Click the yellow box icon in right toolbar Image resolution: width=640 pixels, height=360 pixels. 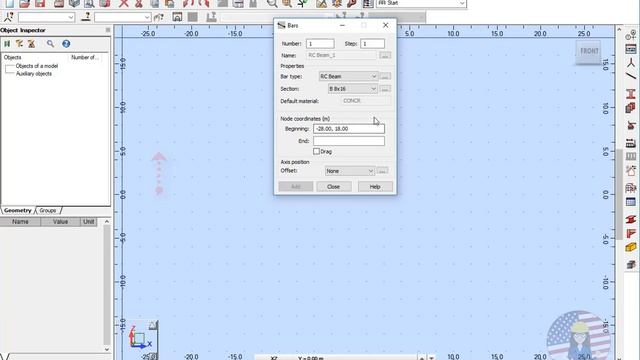pos(631,247)
